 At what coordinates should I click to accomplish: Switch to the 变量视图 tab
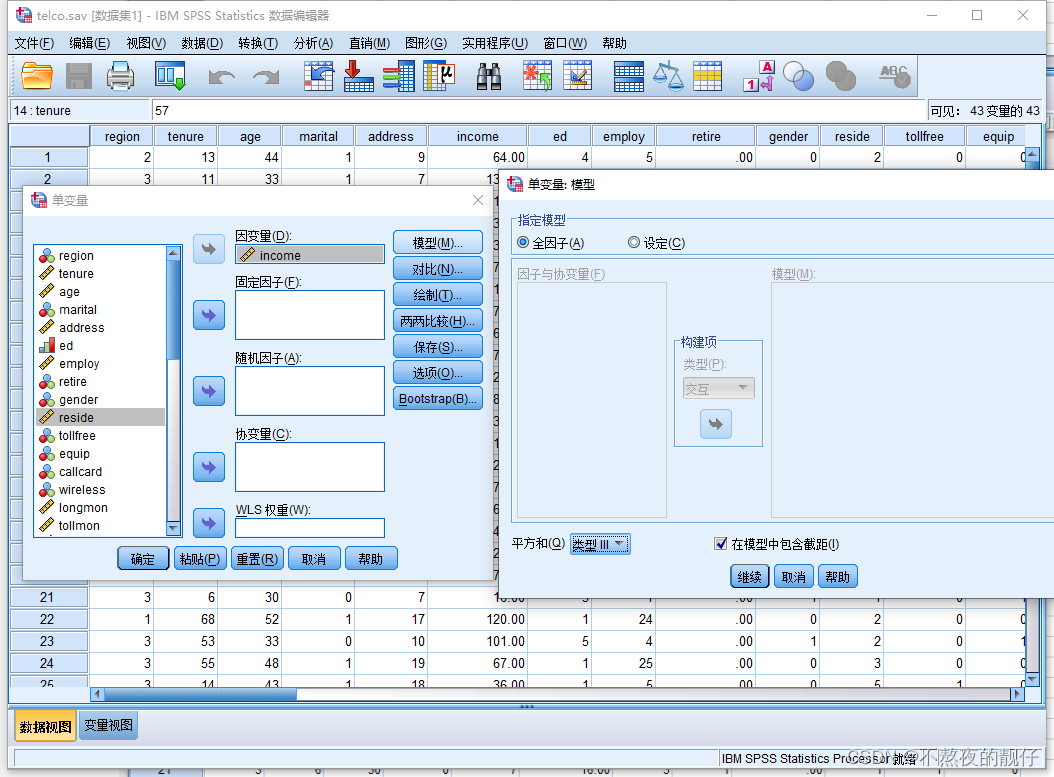pyautogui.click(x=108, y=726)
